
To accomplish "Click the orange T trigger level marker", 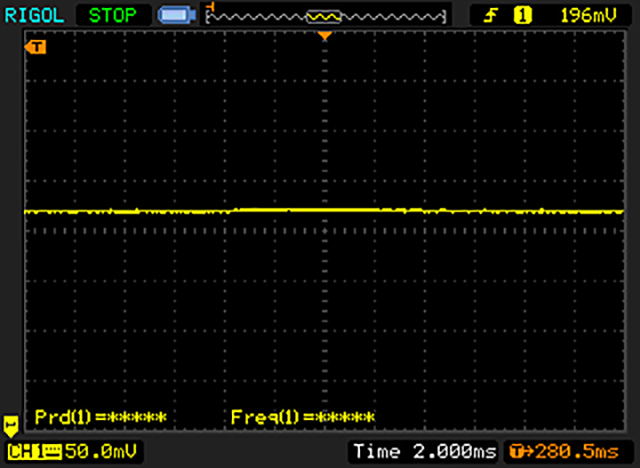I will tap(36, 47).
